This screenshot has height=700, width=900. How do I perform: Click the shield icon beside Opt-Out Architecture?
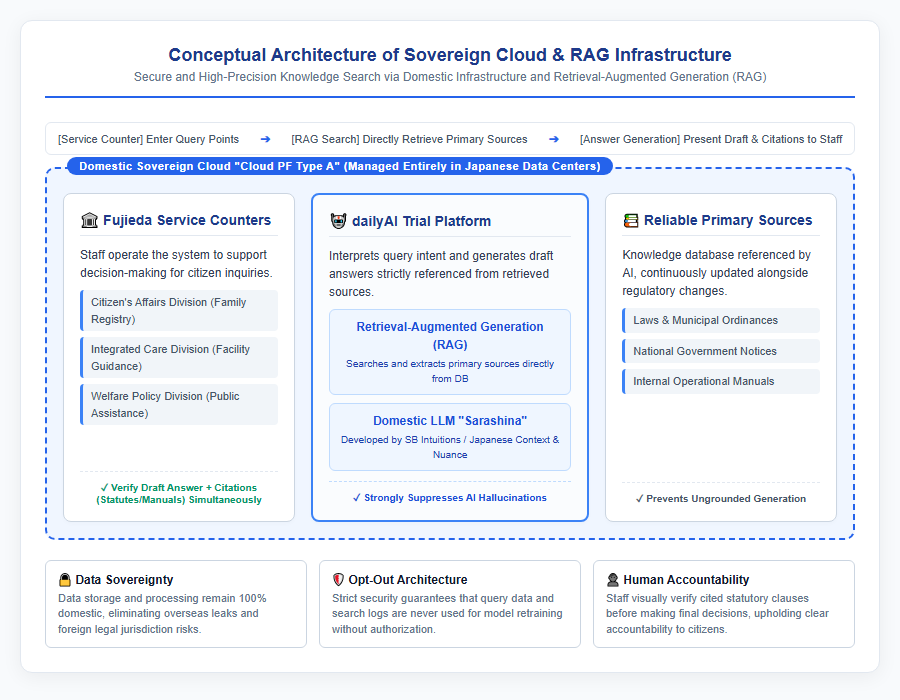(338, 580)
